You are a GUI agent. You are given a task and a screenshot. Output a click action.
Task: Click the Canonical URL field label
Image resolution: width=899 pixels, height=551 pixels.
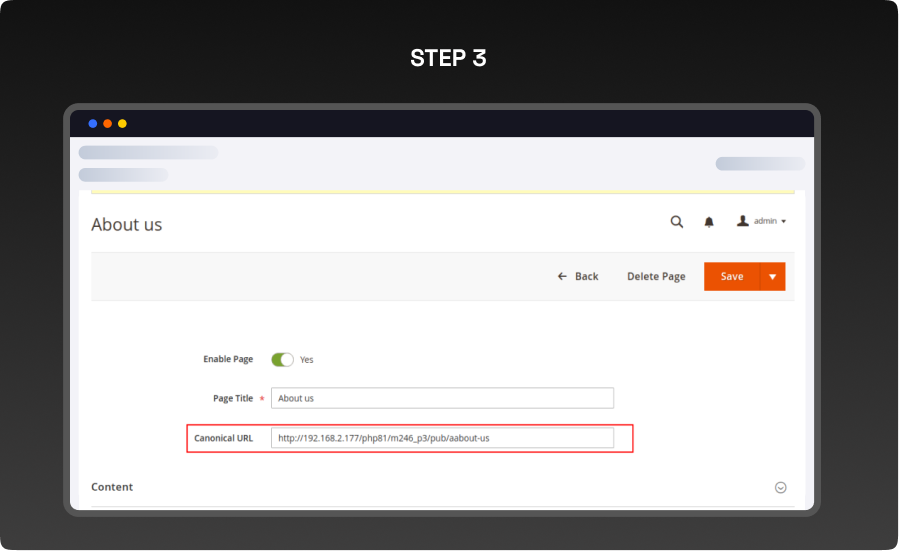pyautogui.click(x=223, y=438)
